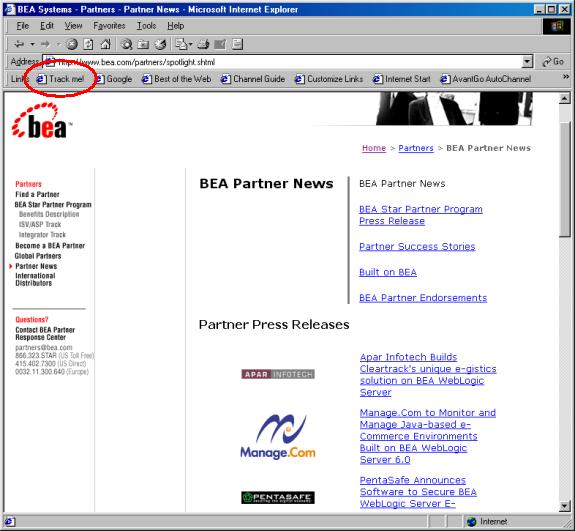Click the Refresh page toolbar icon
Viewport: 575px width, 531px height.
[x=88, y=44]
